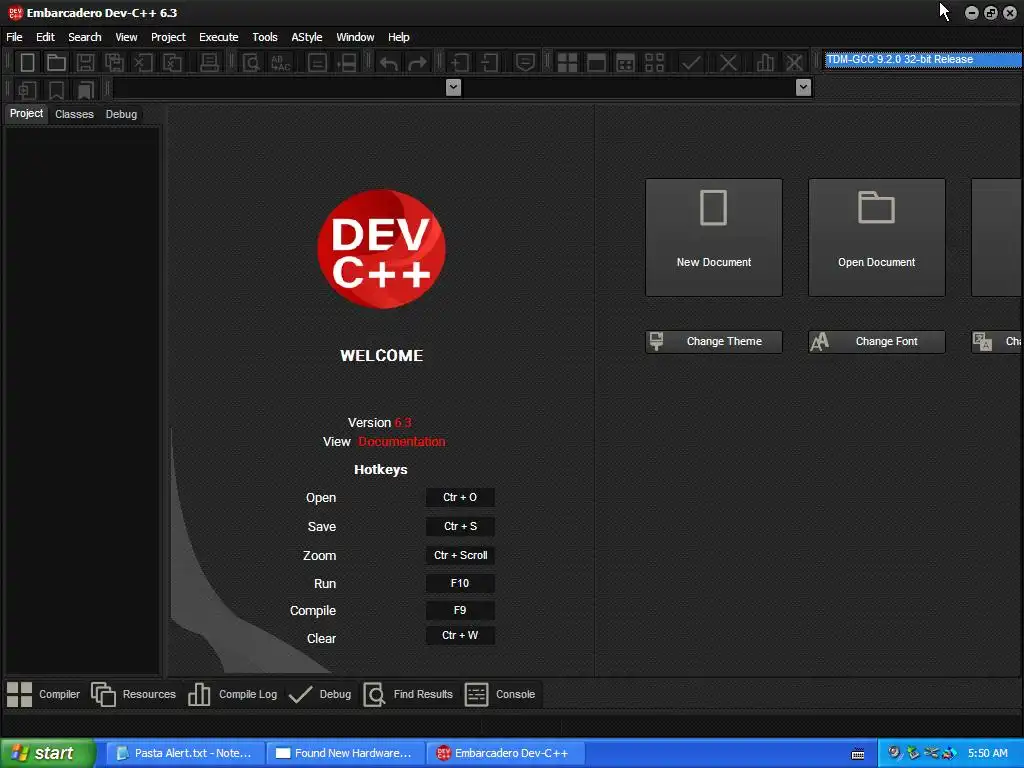This screenshot has width=1024, height=768.
Task: Click the Undo arrow toolbar icon
Action: pos(389,63)
